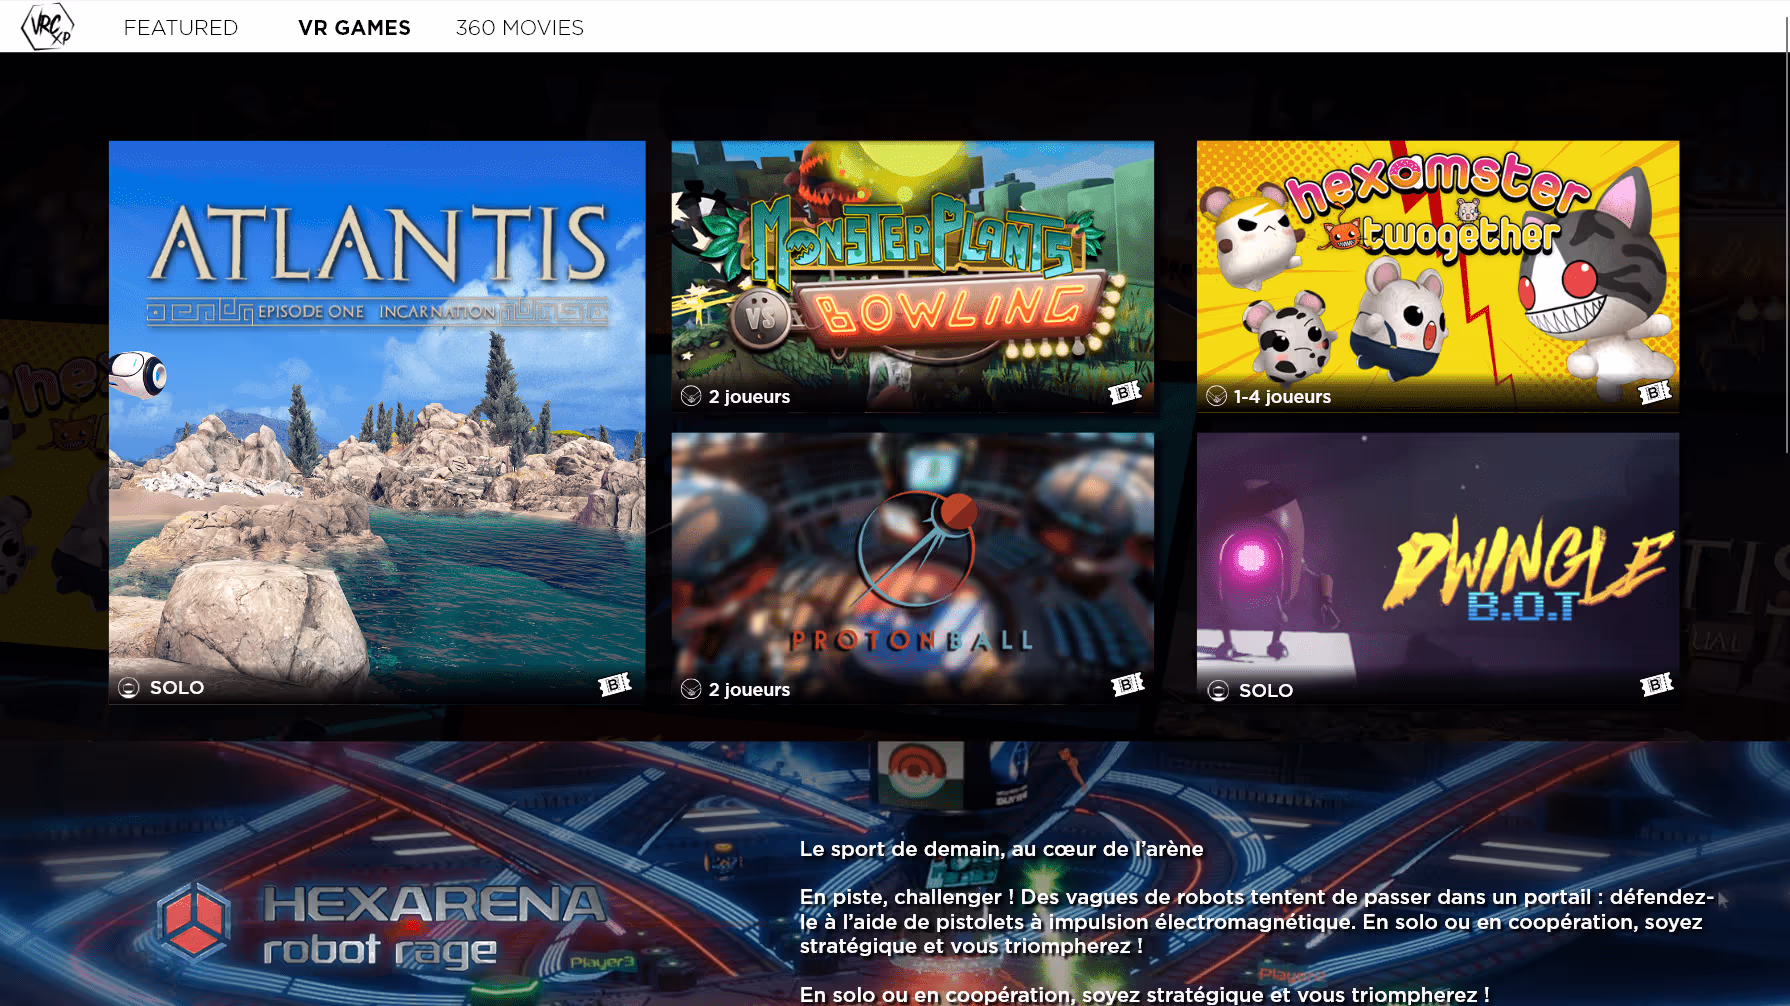The image size is (1790, 1006).
Task: Click the B ticket badge on Monster Plants Bowling
Action: 1126,392
